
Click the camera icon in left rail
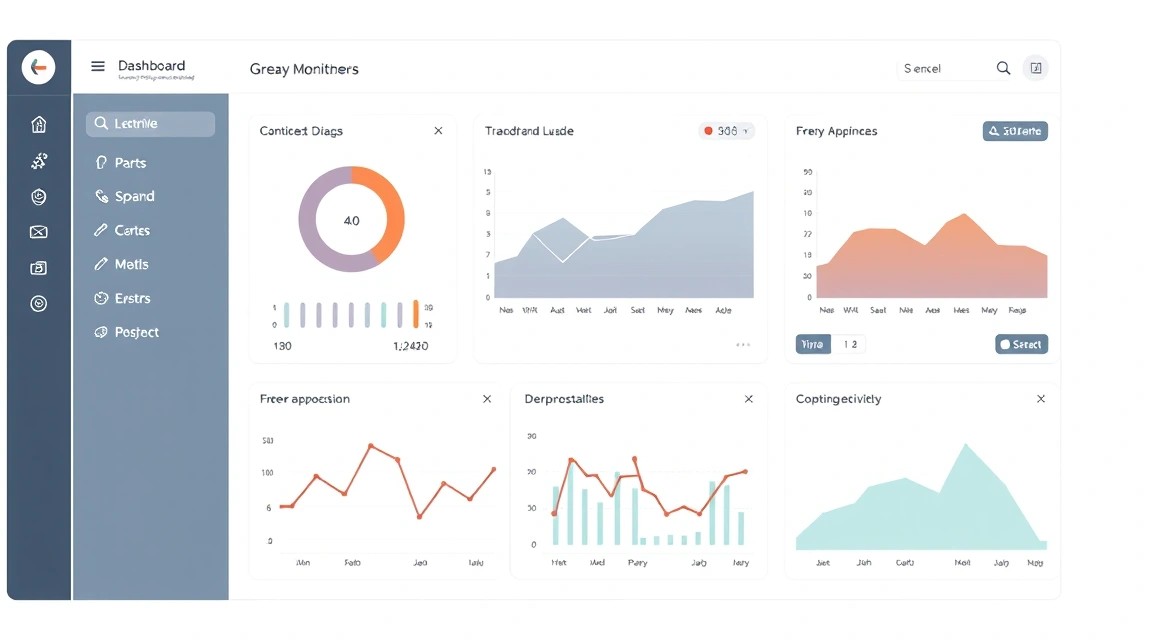(39, 268)
